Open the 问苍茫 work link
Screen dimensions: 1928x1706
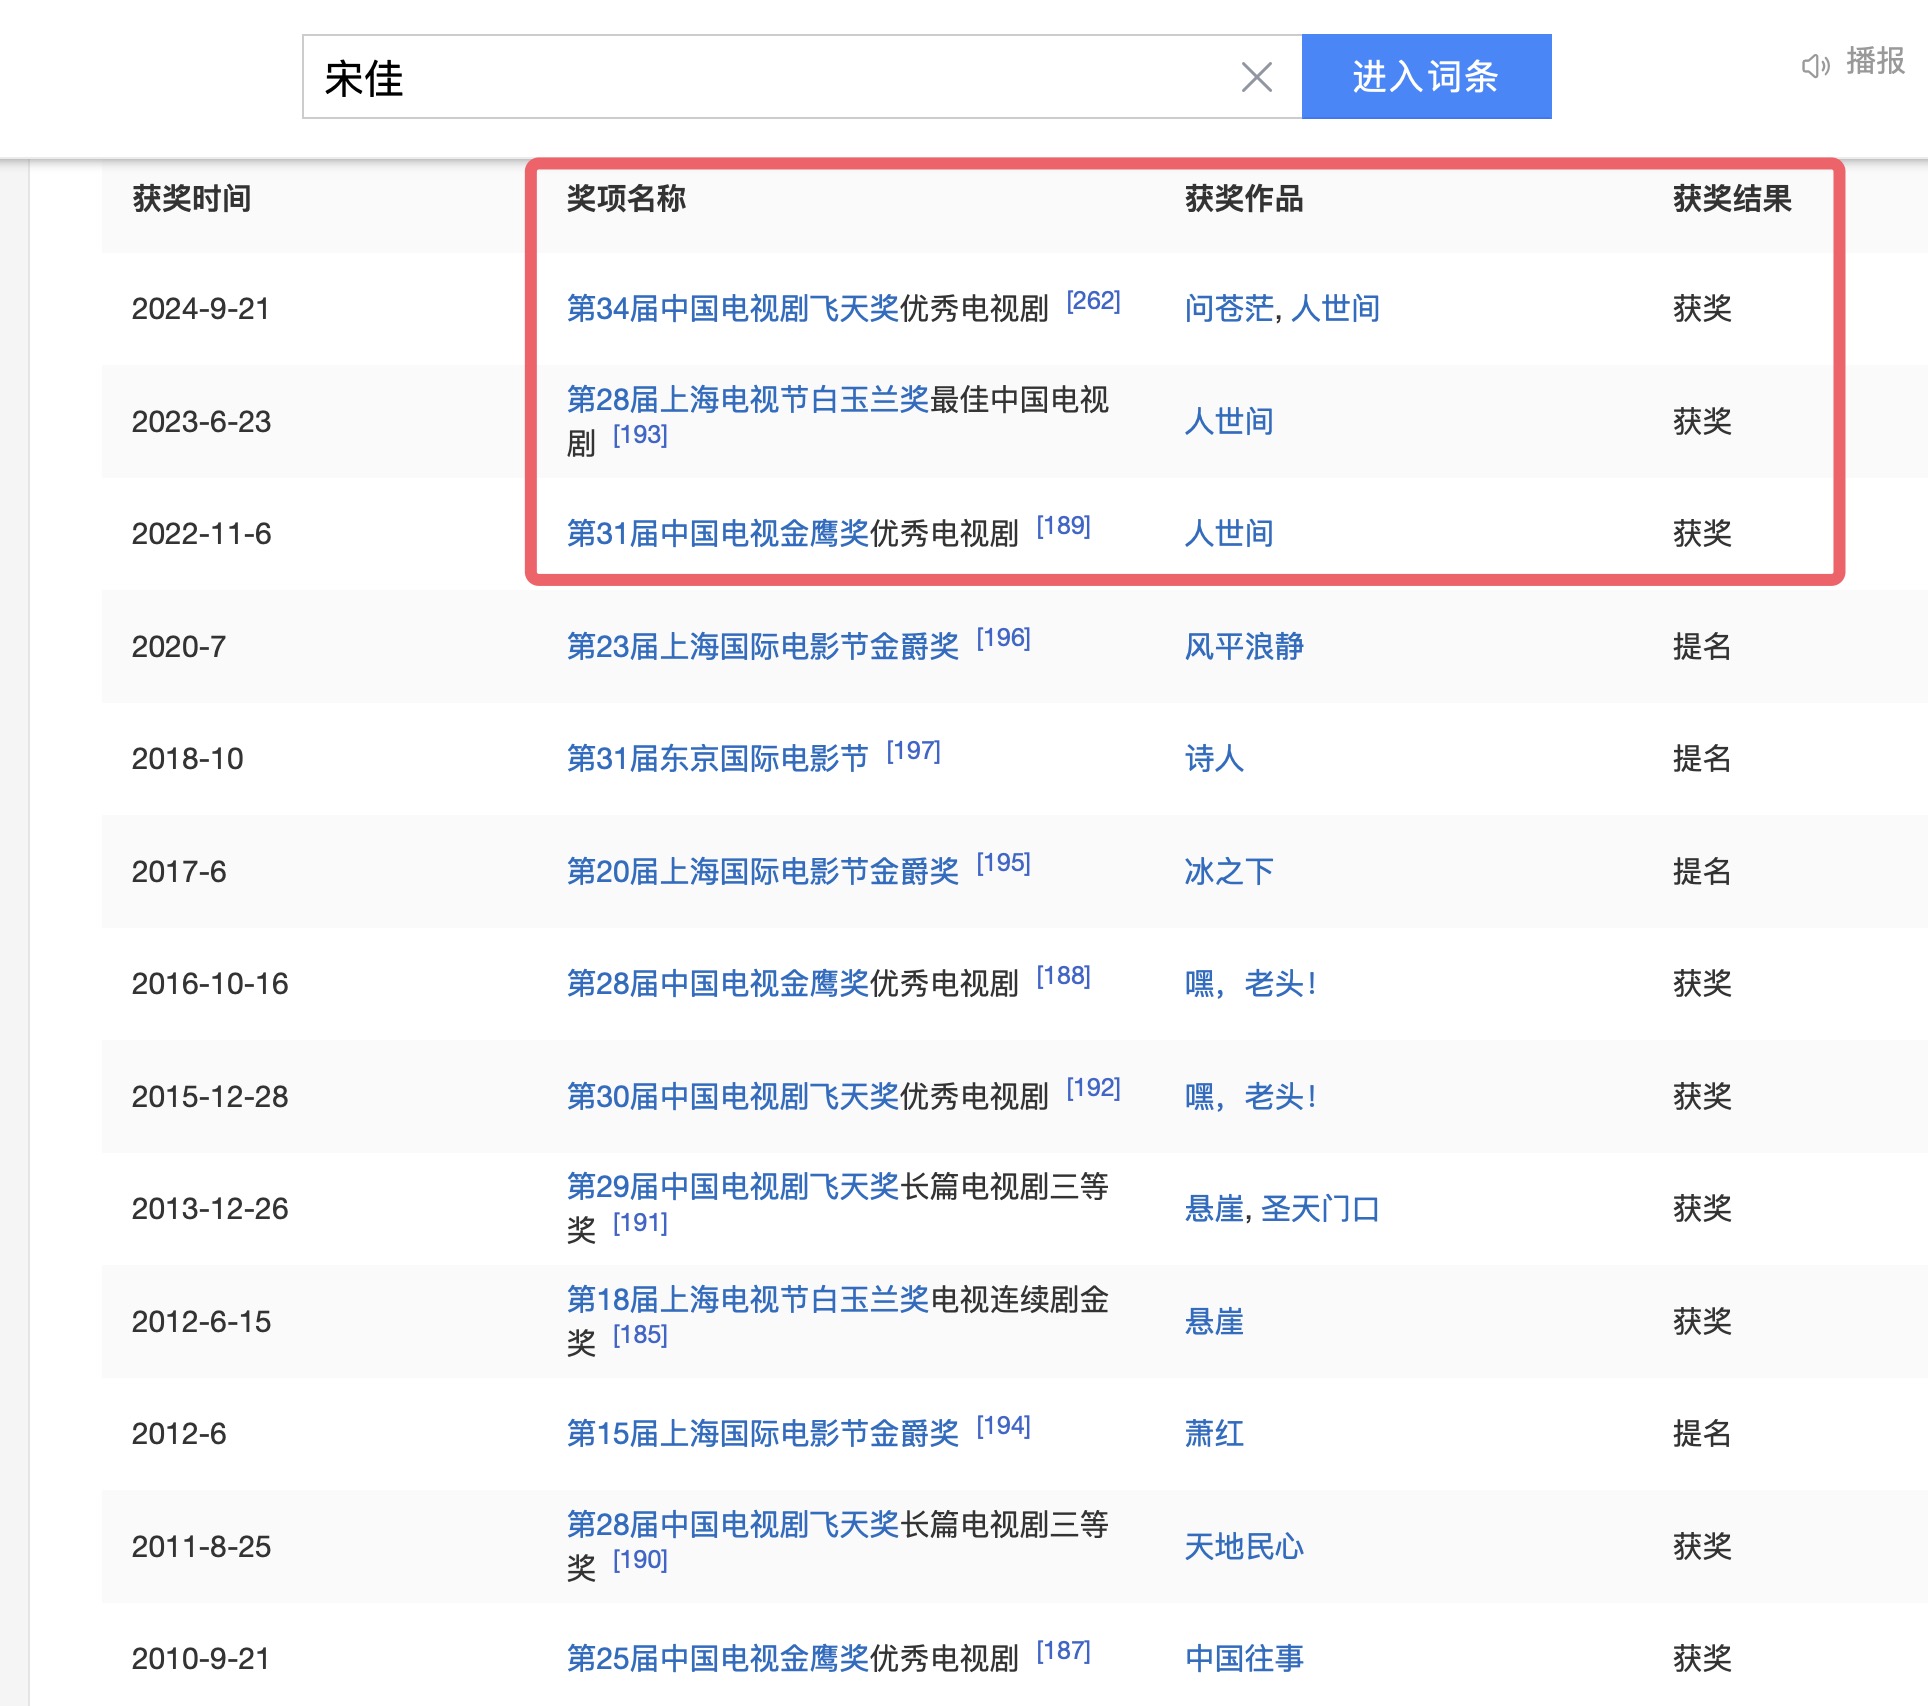click(x=1229, y=309)
